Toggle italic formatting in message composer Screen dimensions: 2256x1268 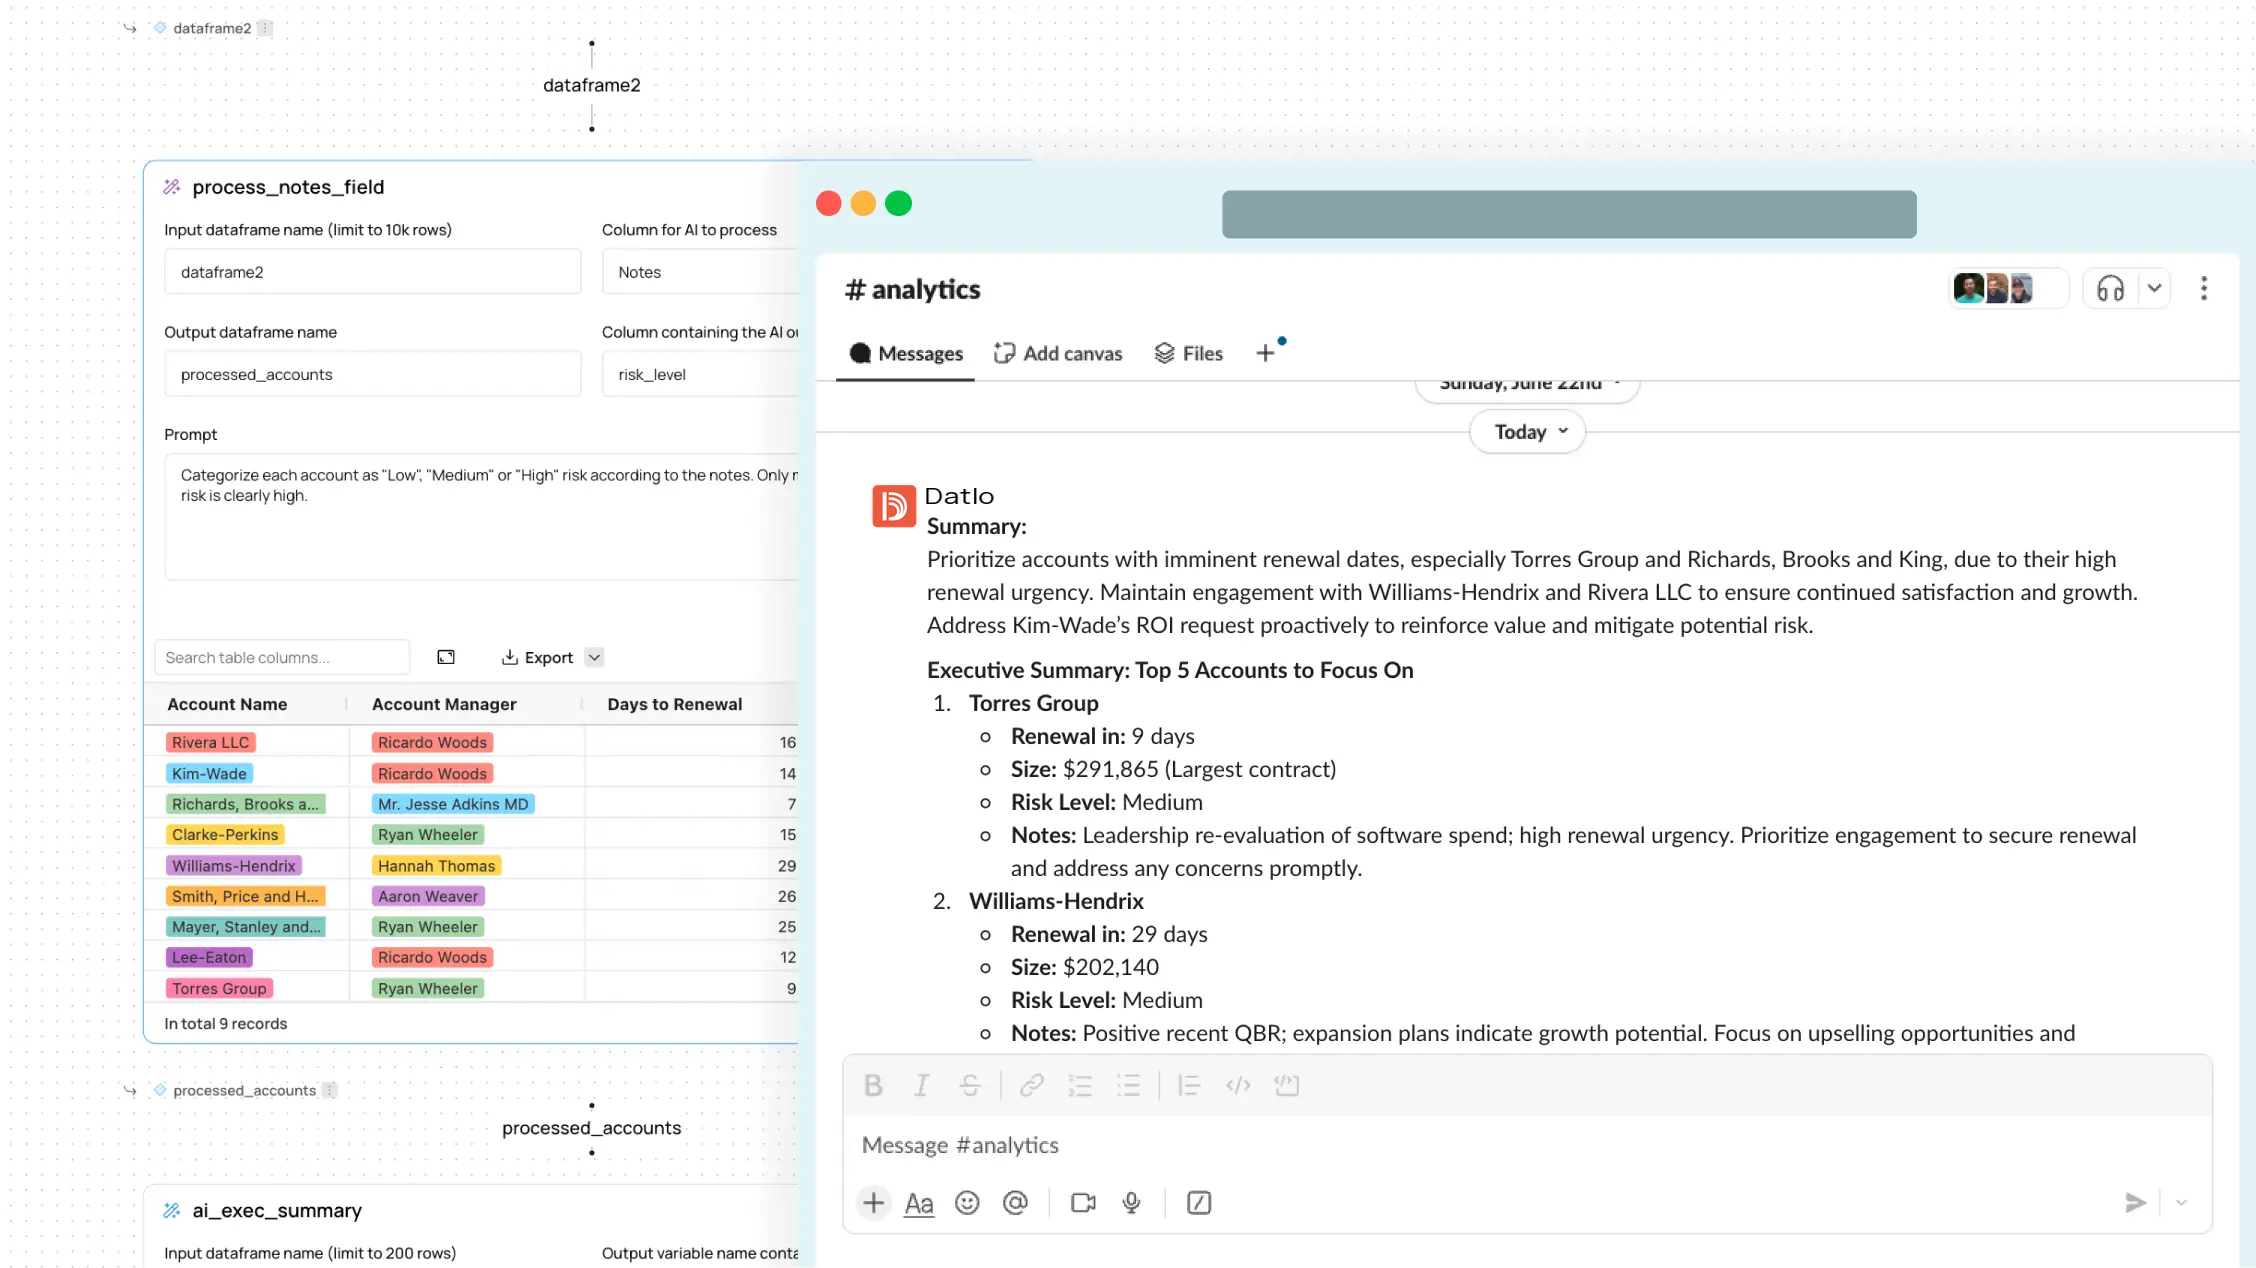click(x=922, y=1085)
